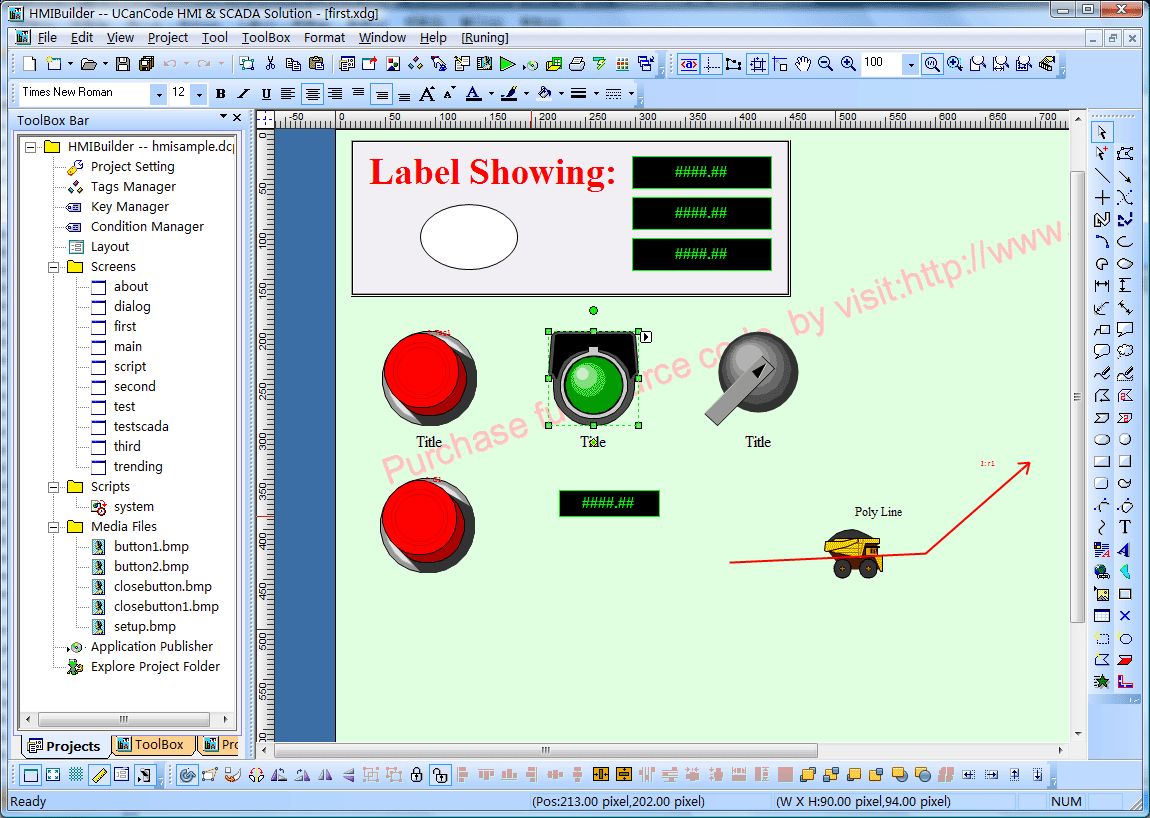
Task: Click the Paste clipboard icon
Action: pyautogui.click(x=316, y=64)
